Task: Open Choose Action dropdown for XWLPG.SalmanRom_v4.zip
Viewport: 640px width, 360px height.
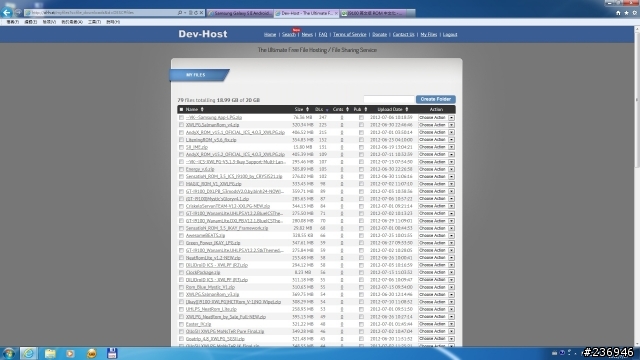Action: click(436, 125)
